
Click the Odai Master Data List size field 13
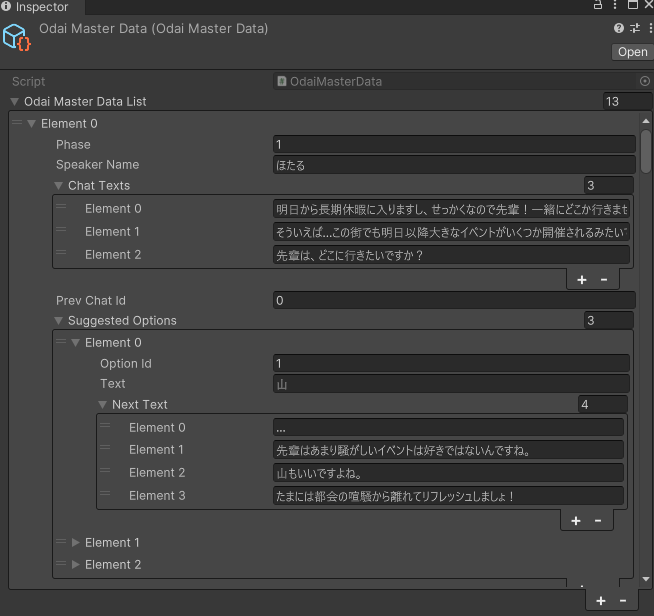pyautogui.click(x=627, y=101)
